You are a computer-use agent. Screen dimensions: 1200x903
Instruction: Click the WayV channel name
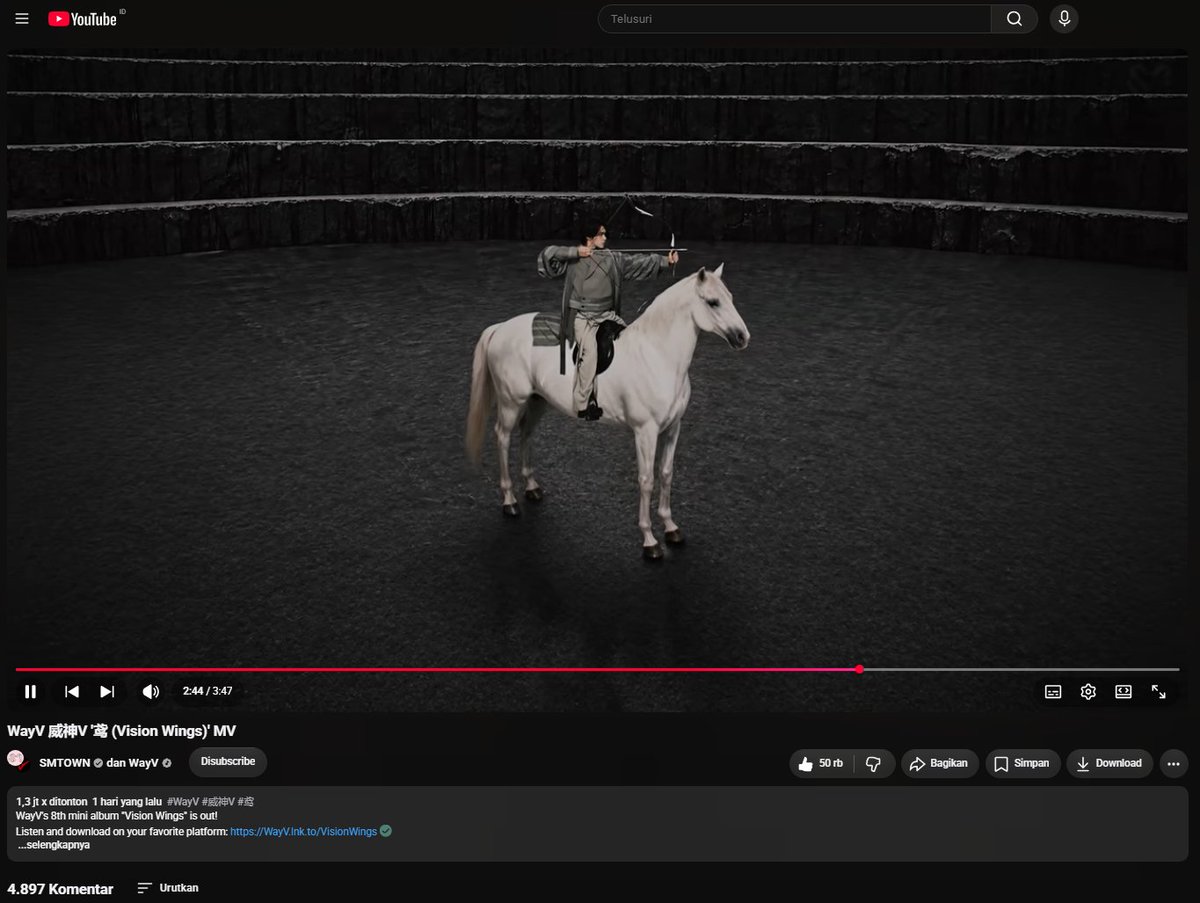click(145, 763)
